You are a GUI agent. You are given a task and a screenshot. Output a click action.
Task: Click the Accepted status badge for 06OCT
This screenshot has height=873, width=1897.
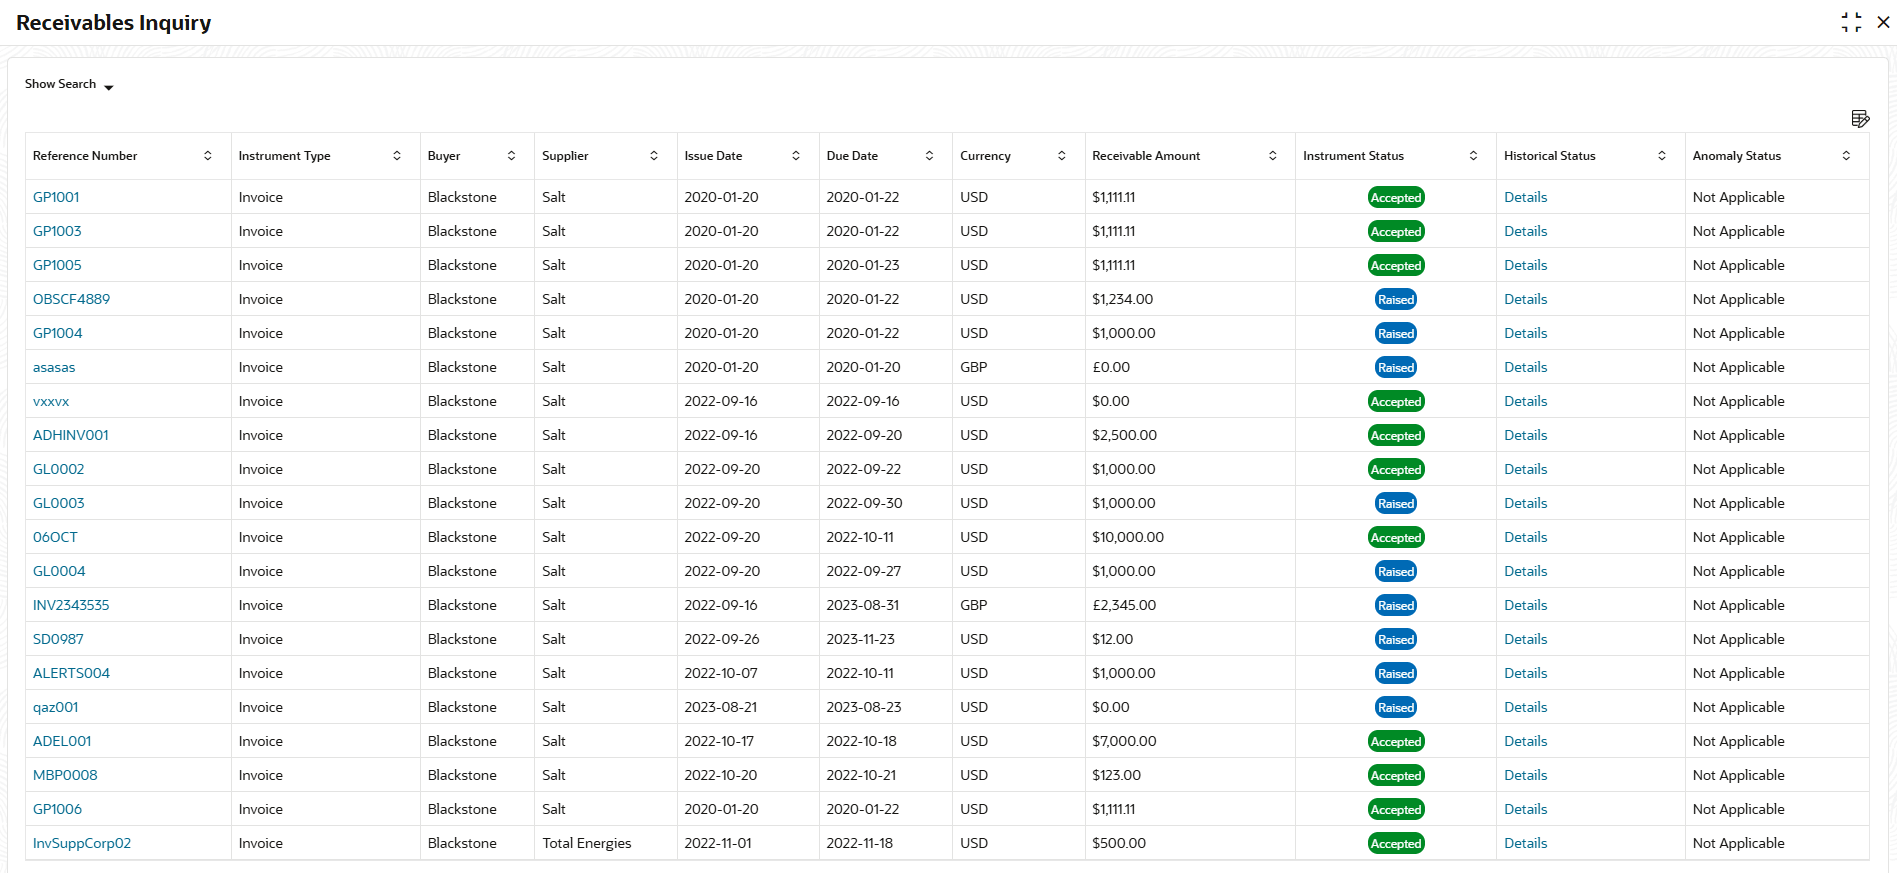point(1396,538)
